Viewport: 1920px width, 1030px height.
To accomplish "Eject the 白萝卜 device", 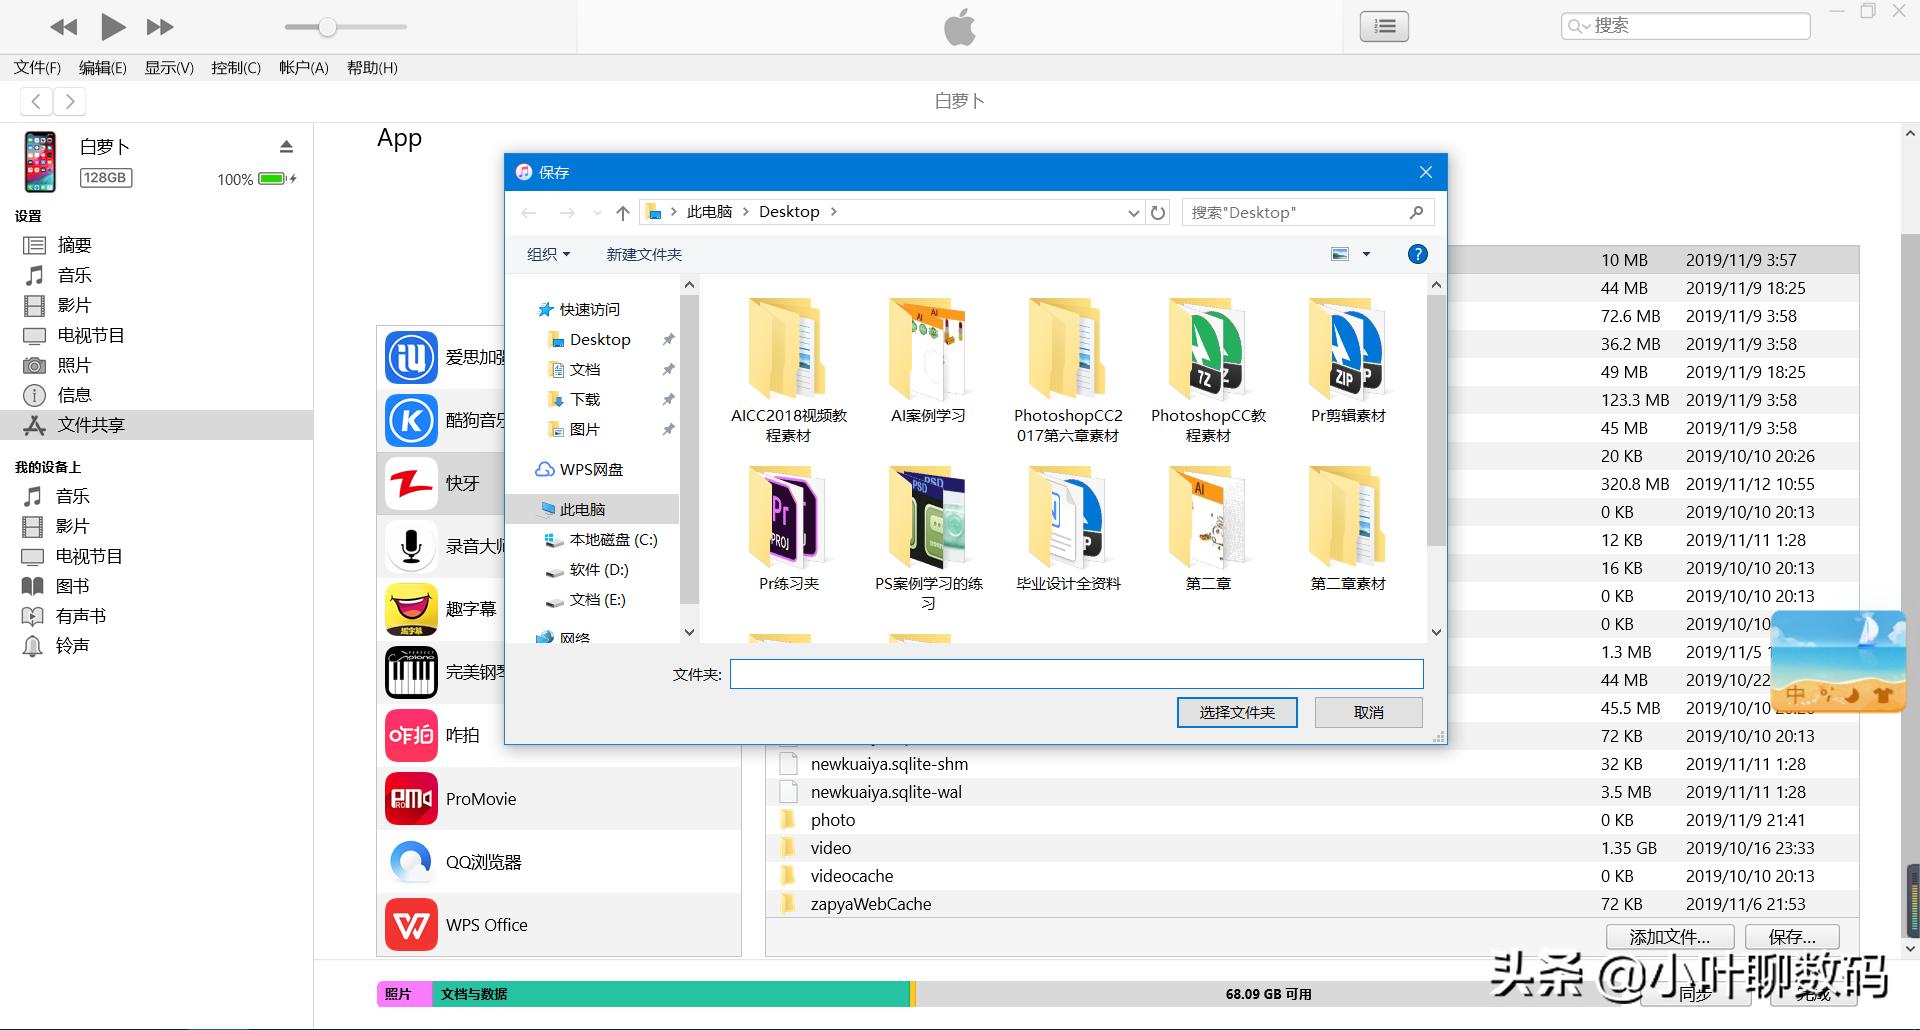I will (286, 147).
